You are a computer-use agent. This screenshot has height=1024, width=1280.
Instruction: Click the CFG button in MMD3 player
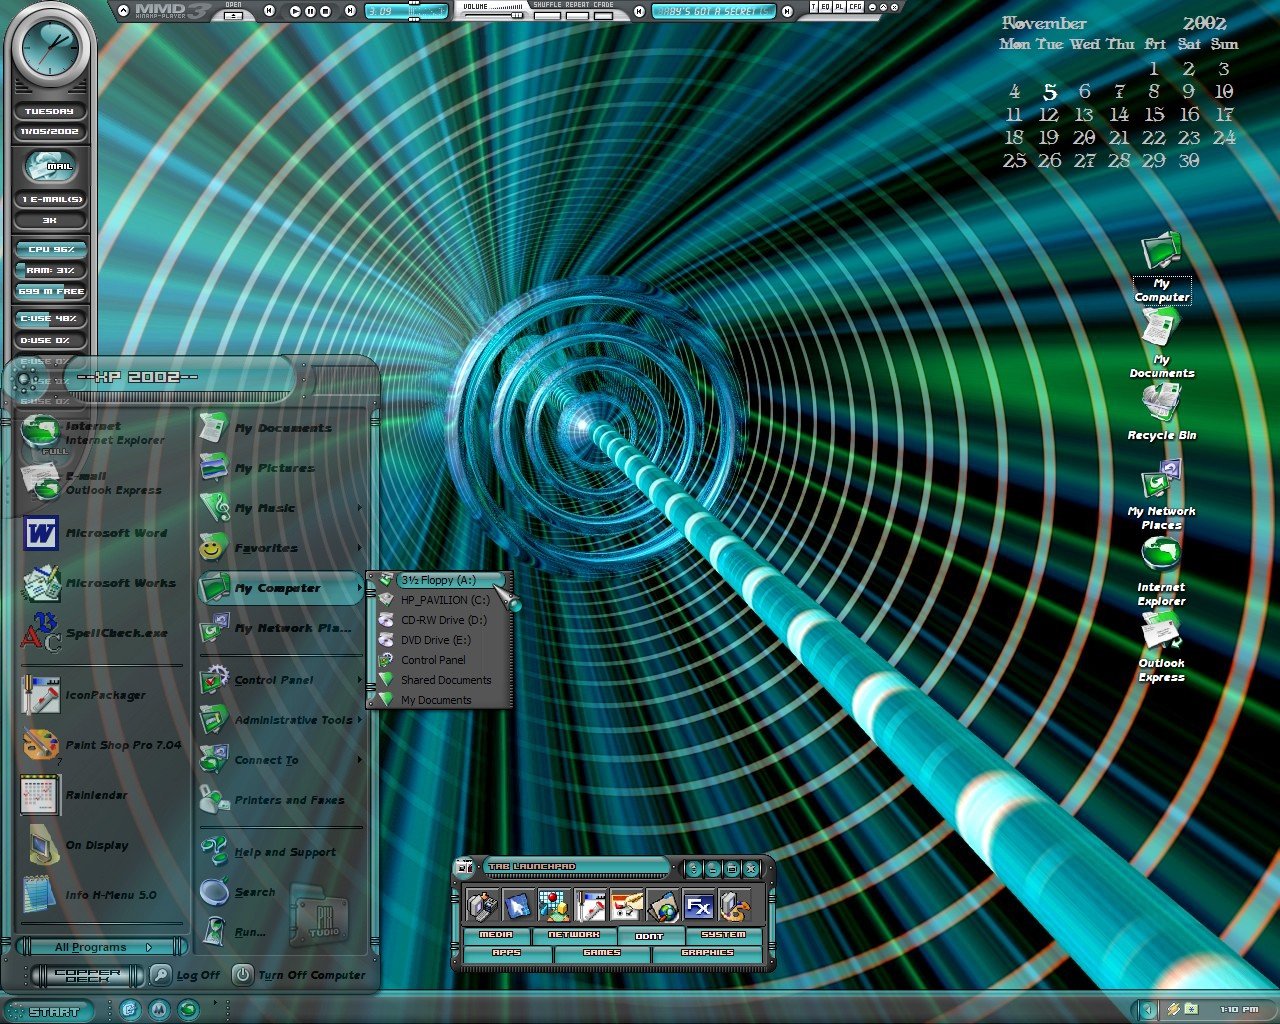[856, 7]
